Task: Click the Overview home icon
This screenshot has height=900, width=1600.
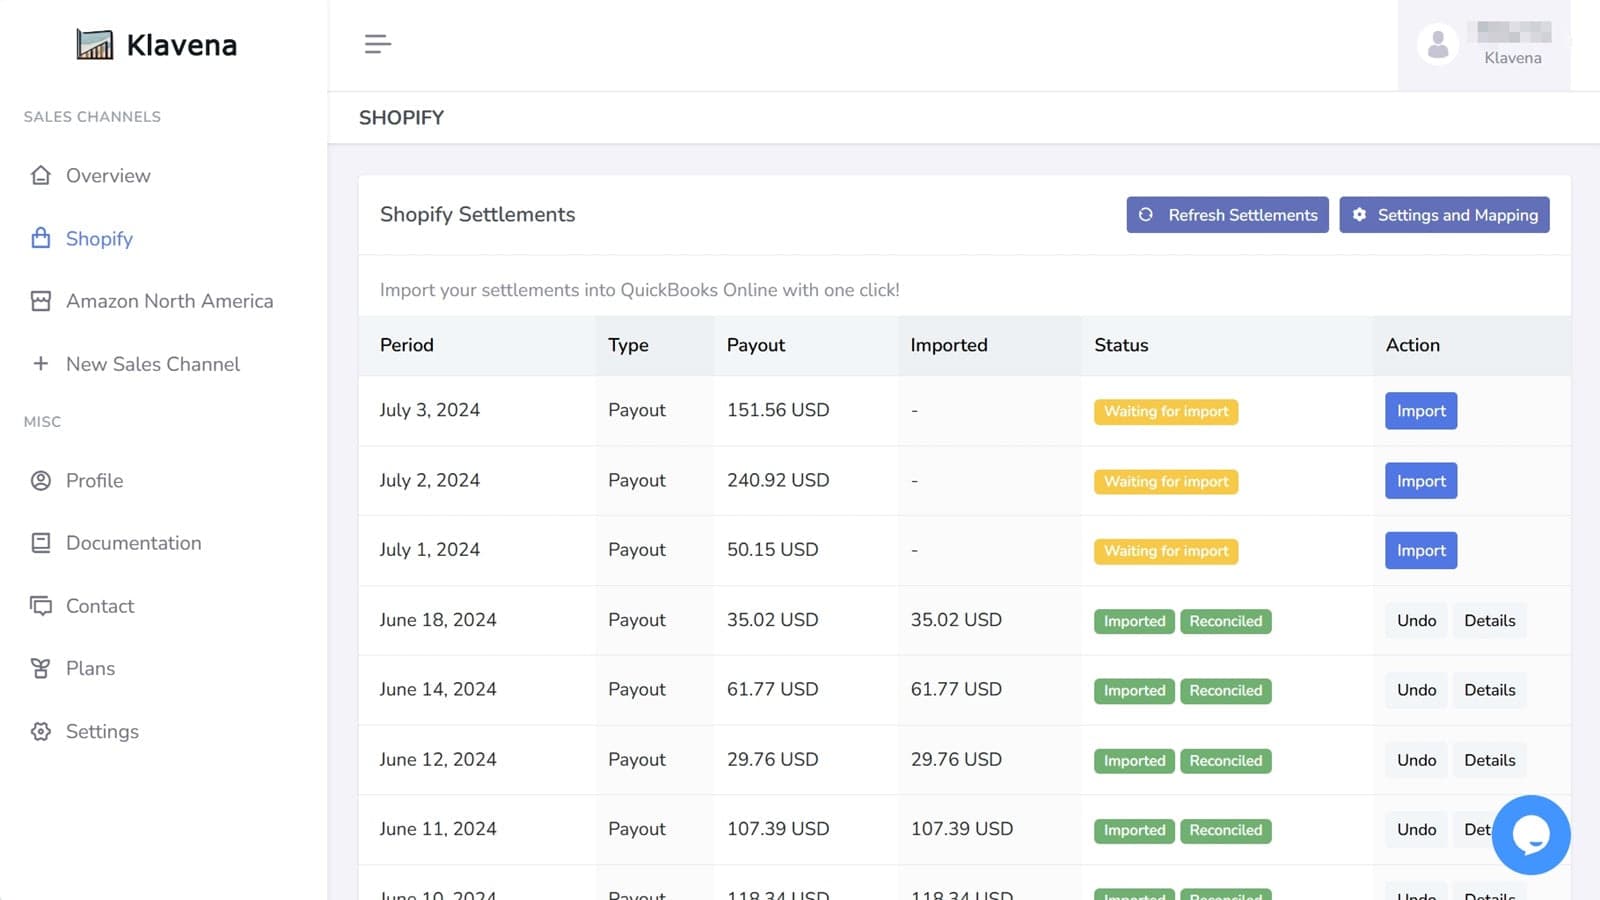Action: pos(41,176)
